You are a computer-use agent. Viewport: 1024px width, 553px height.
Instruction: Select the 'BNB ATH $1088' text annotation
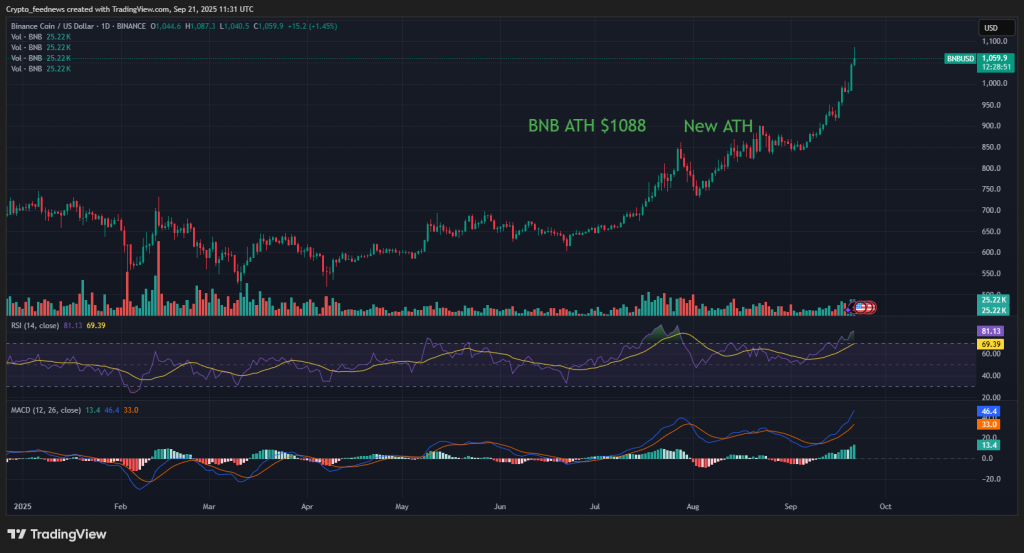[587, 126]
